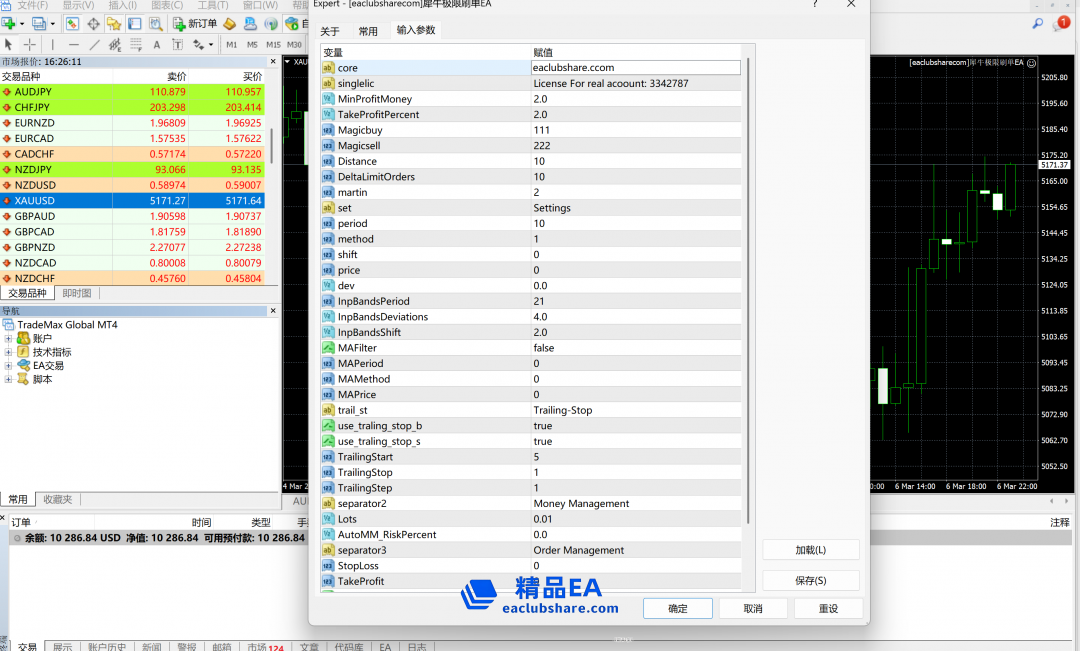Select the Draw trendline tool

coord(95,44)
